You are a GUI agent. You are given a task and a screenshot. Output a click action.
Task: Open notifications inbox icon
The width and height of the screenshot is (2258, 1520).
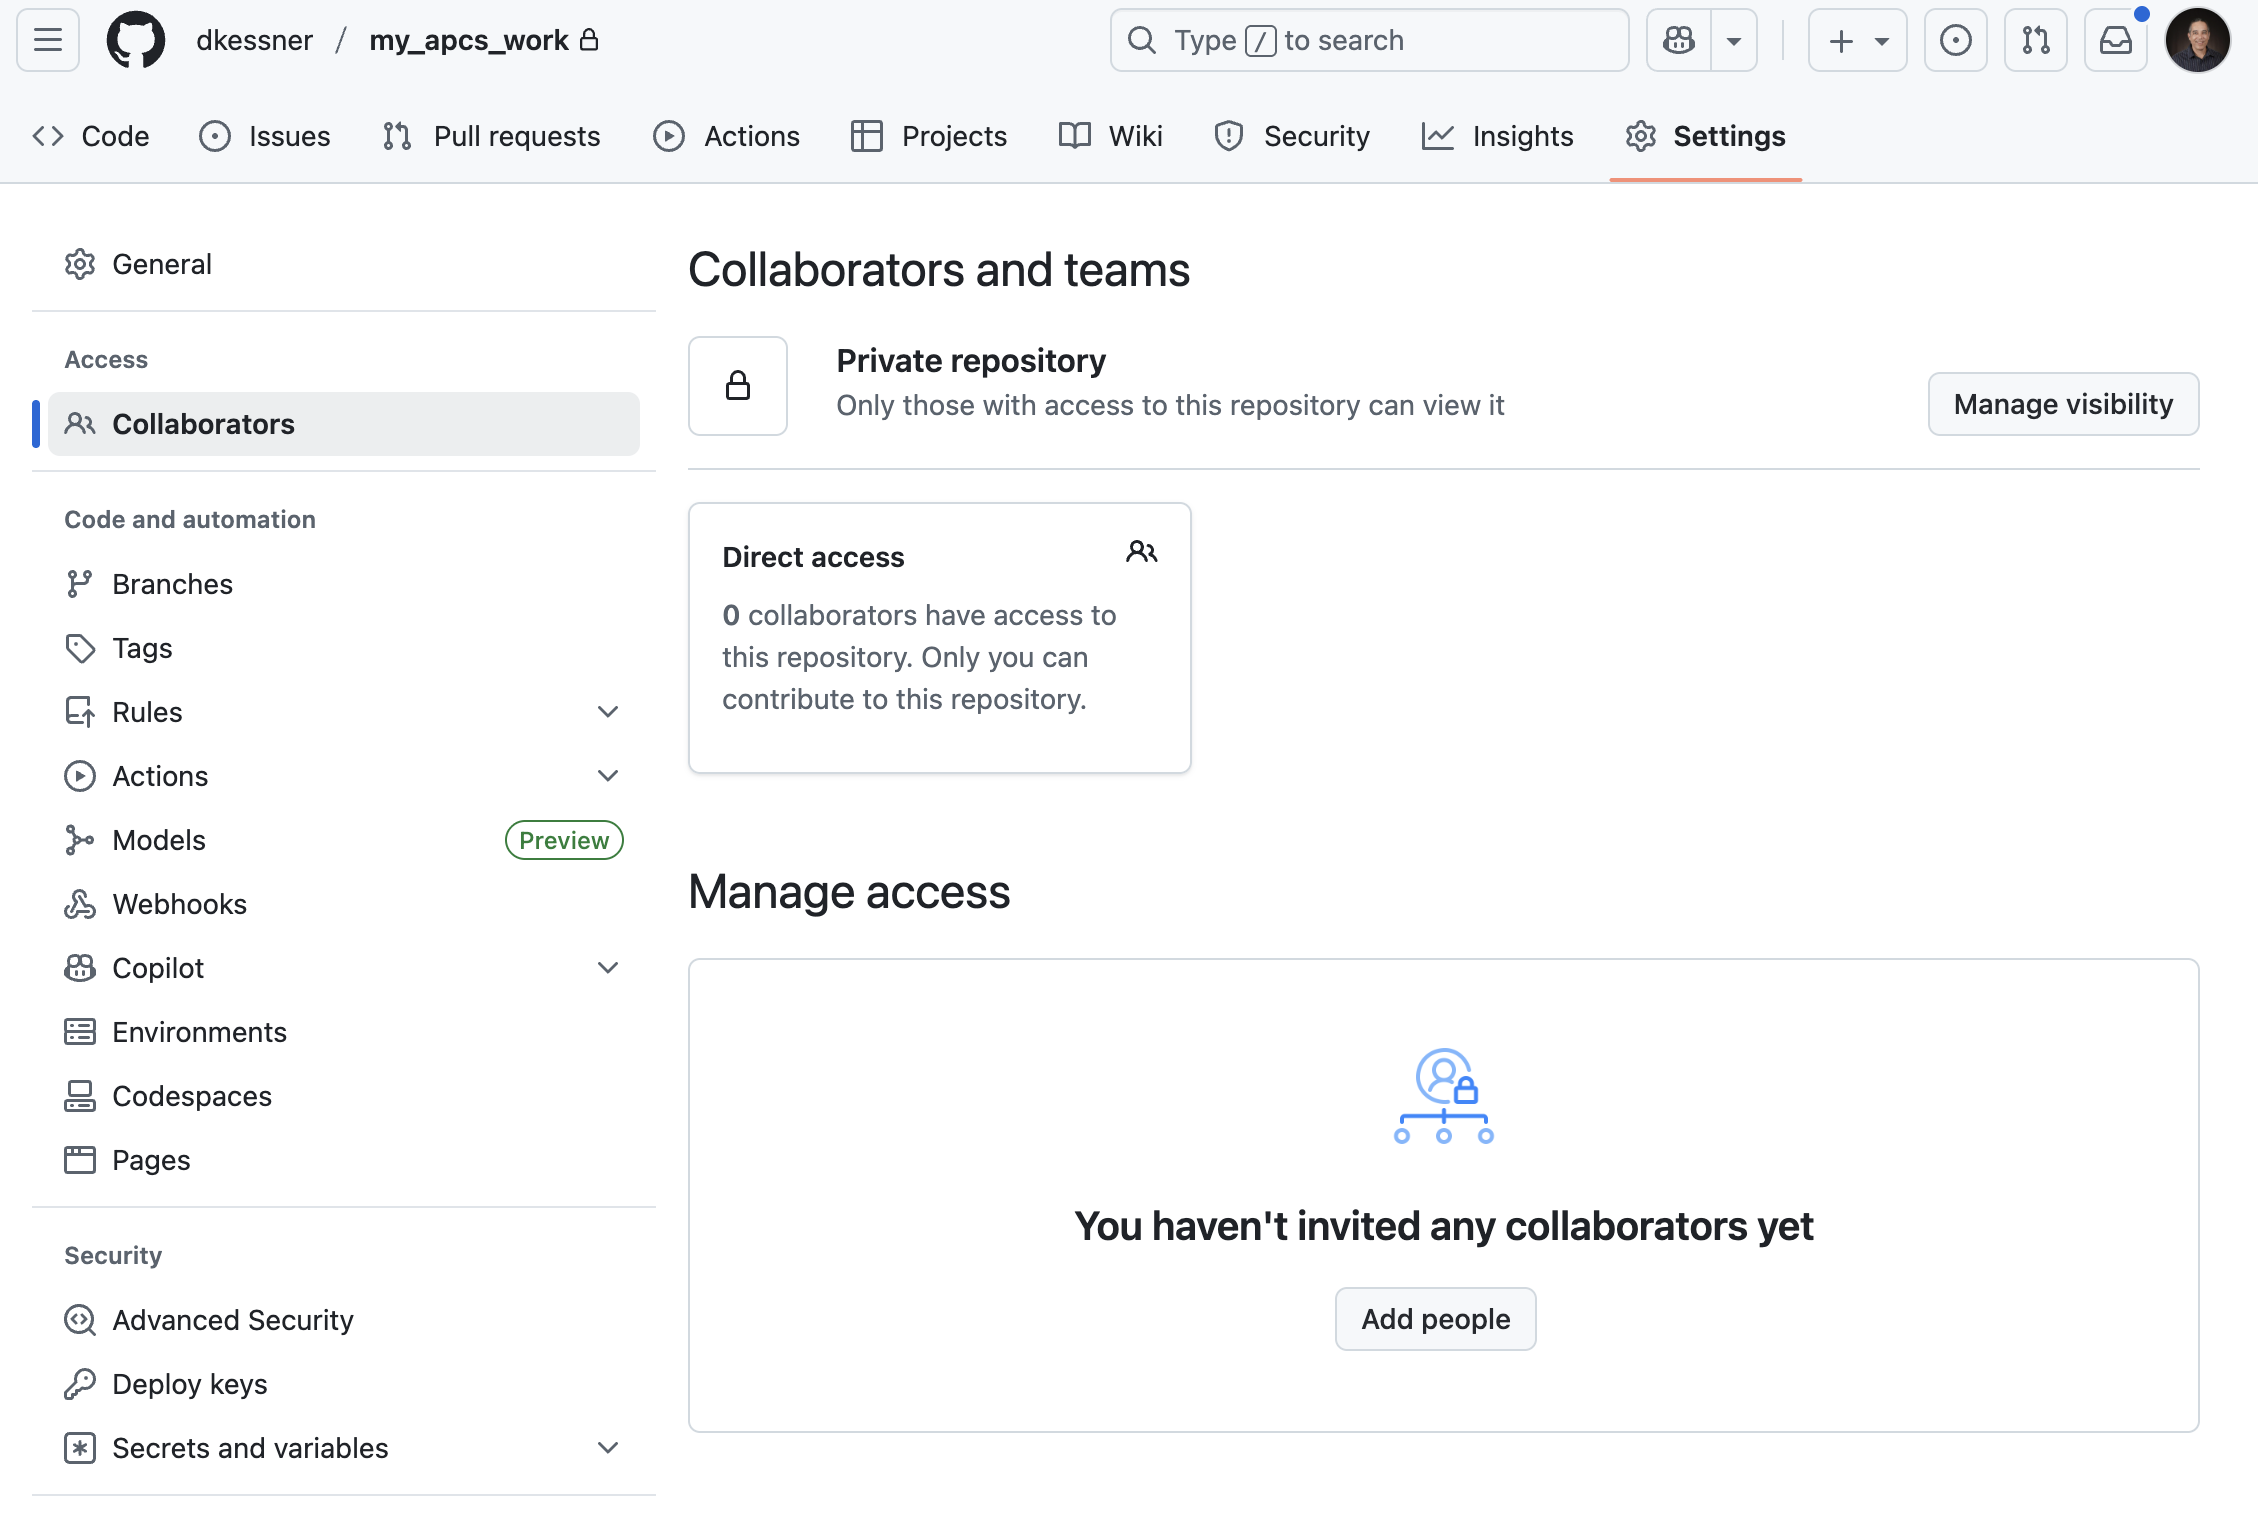point(2116,40)
